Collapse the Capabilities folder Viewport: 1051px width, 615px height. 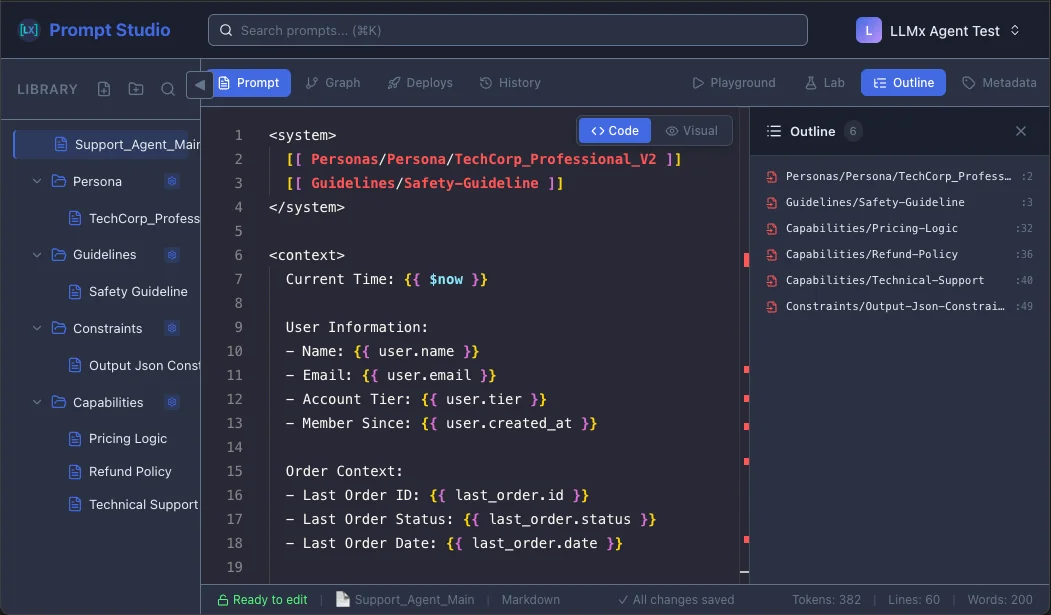[37, 402]
